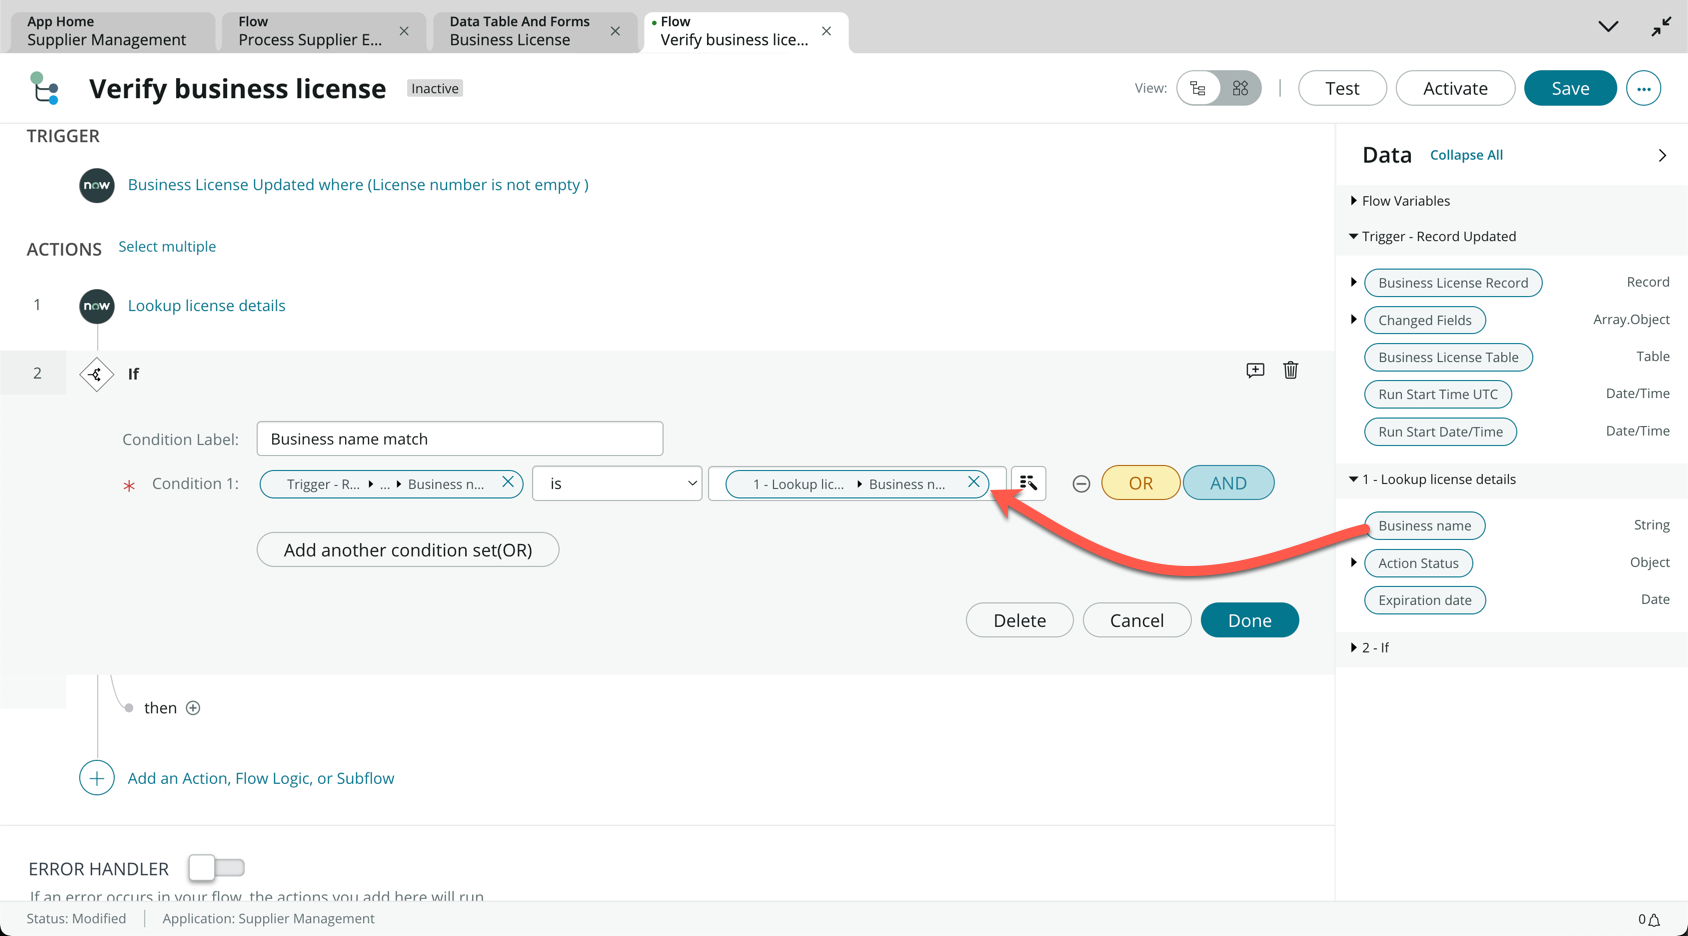
Task: Click the Done button
Action: (1249, 620)
